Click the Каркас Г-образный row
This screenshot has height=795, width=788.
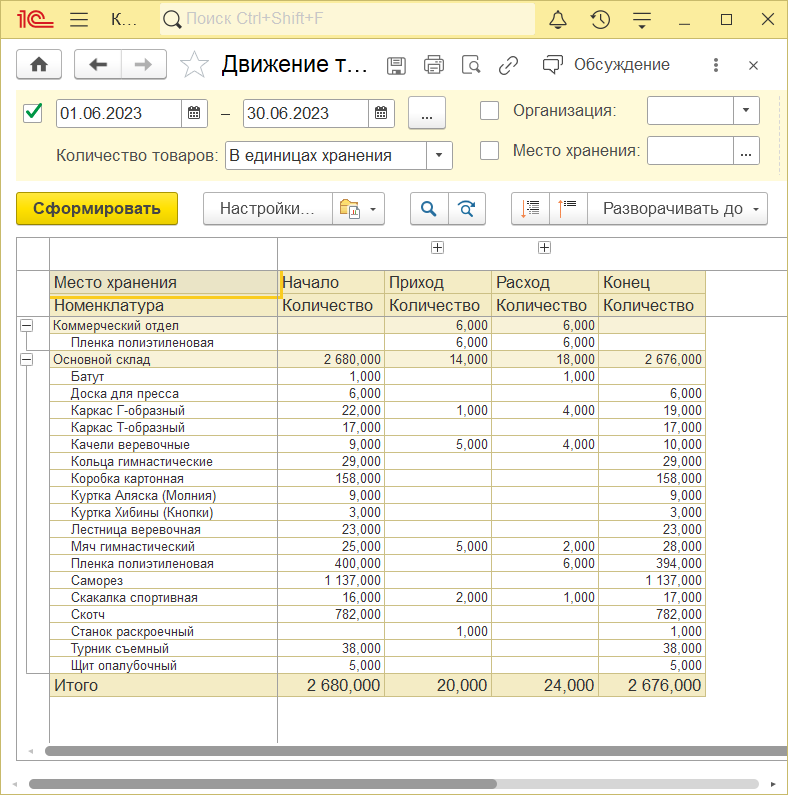click(377, 410)
